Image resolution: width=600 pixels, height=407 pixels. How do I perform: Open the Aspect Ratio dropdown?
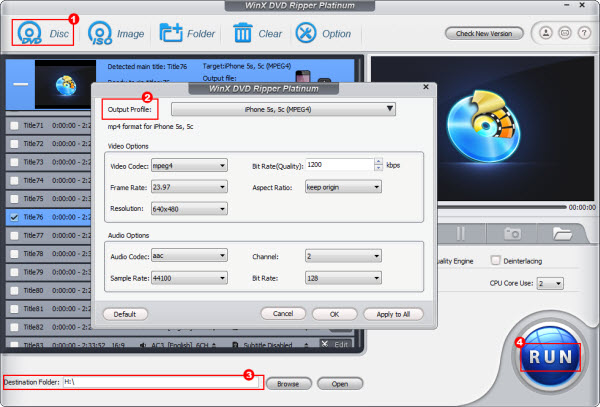343,187
